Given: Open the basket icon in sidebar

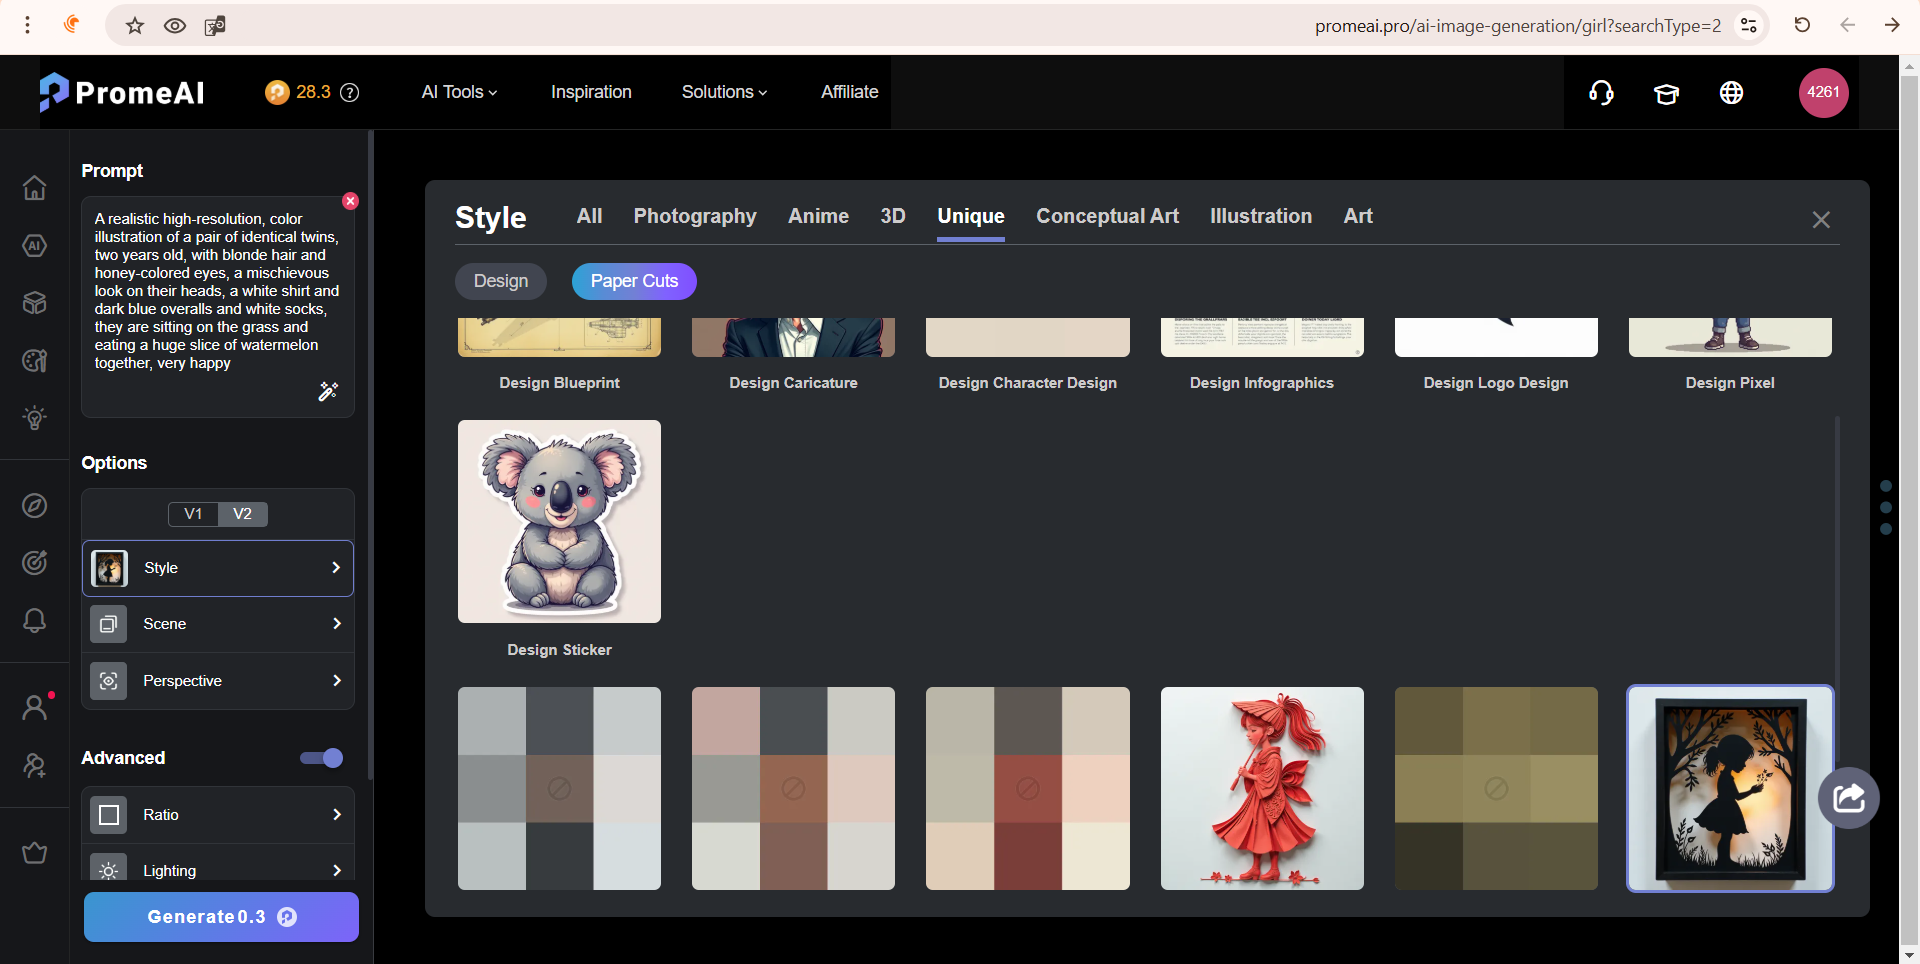Looking at the screenshot, I should [x=35, y=853].
